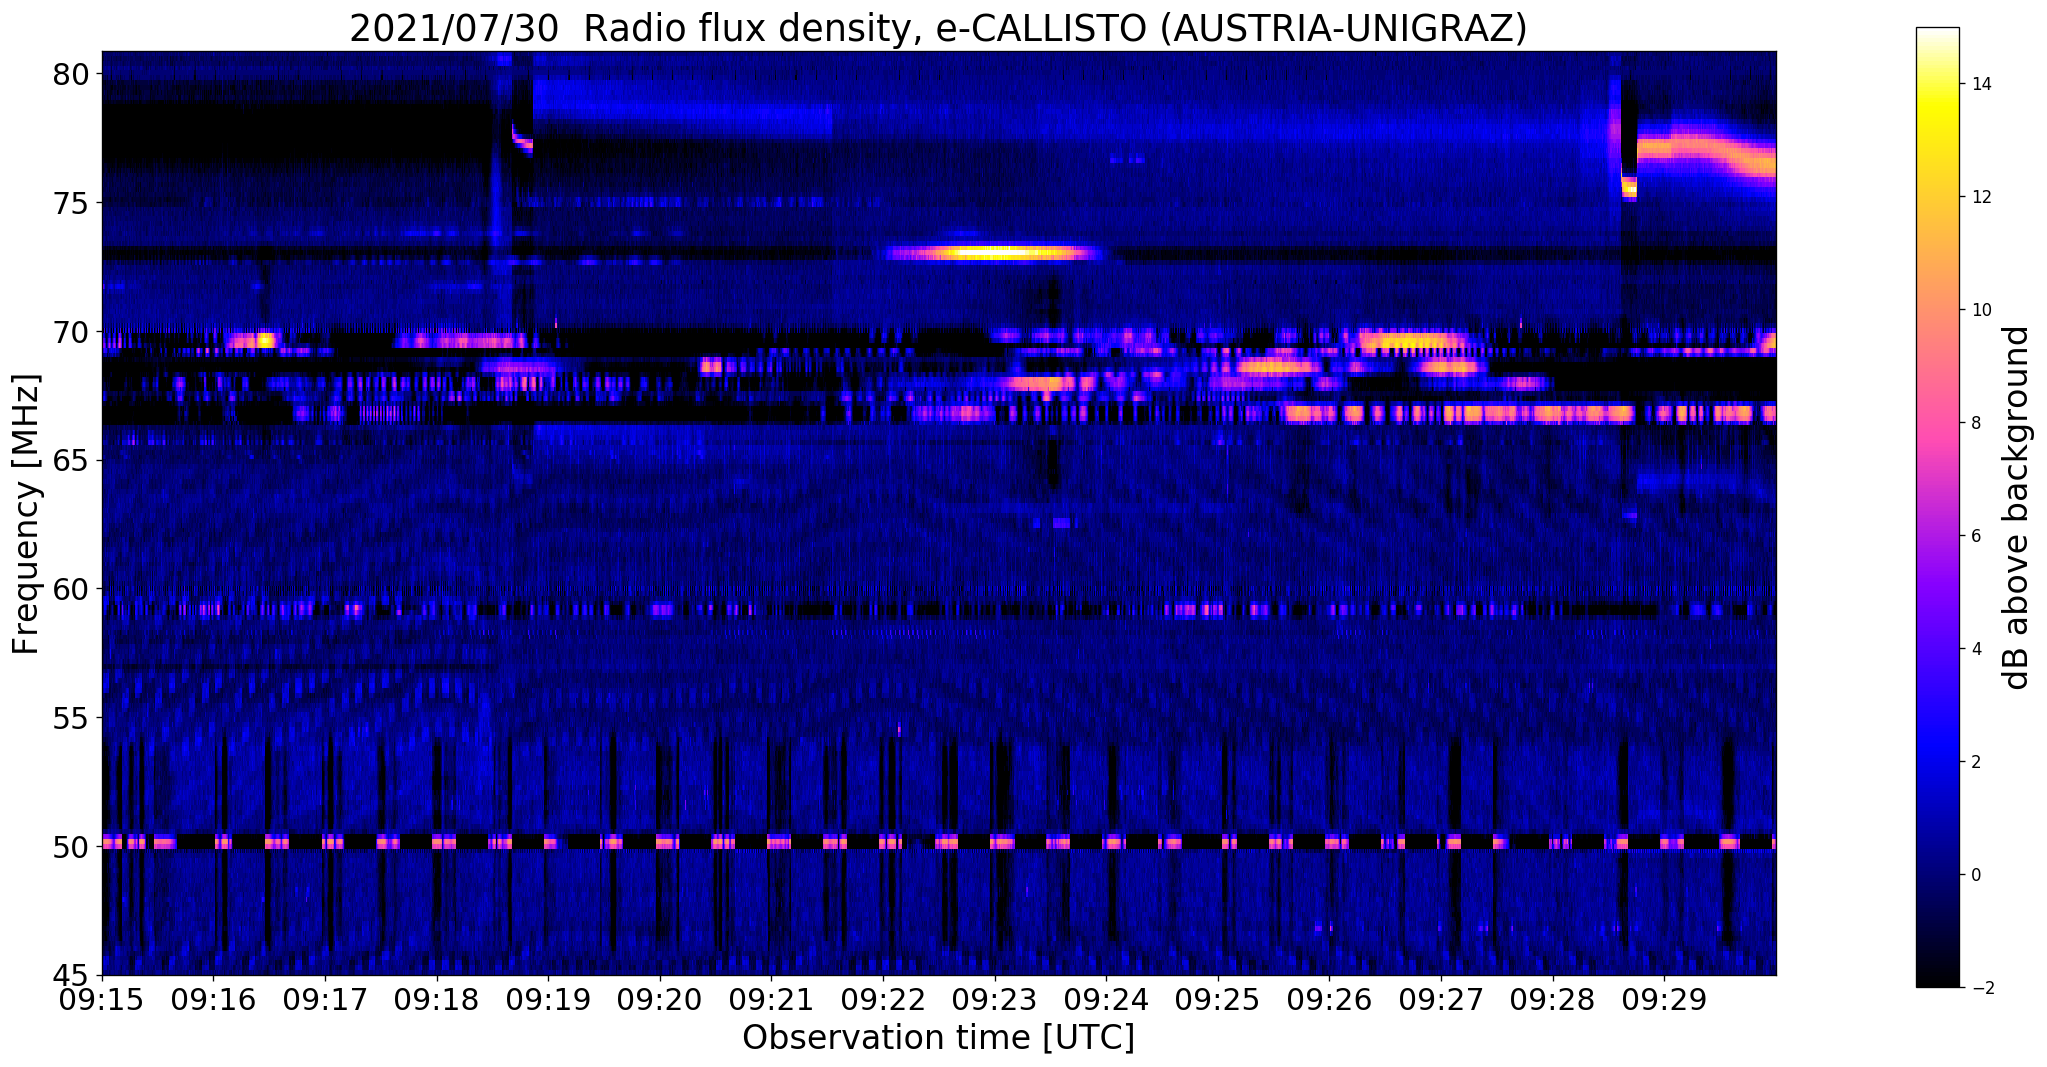Click the colorbar tick label 12

click(1980, 197)
